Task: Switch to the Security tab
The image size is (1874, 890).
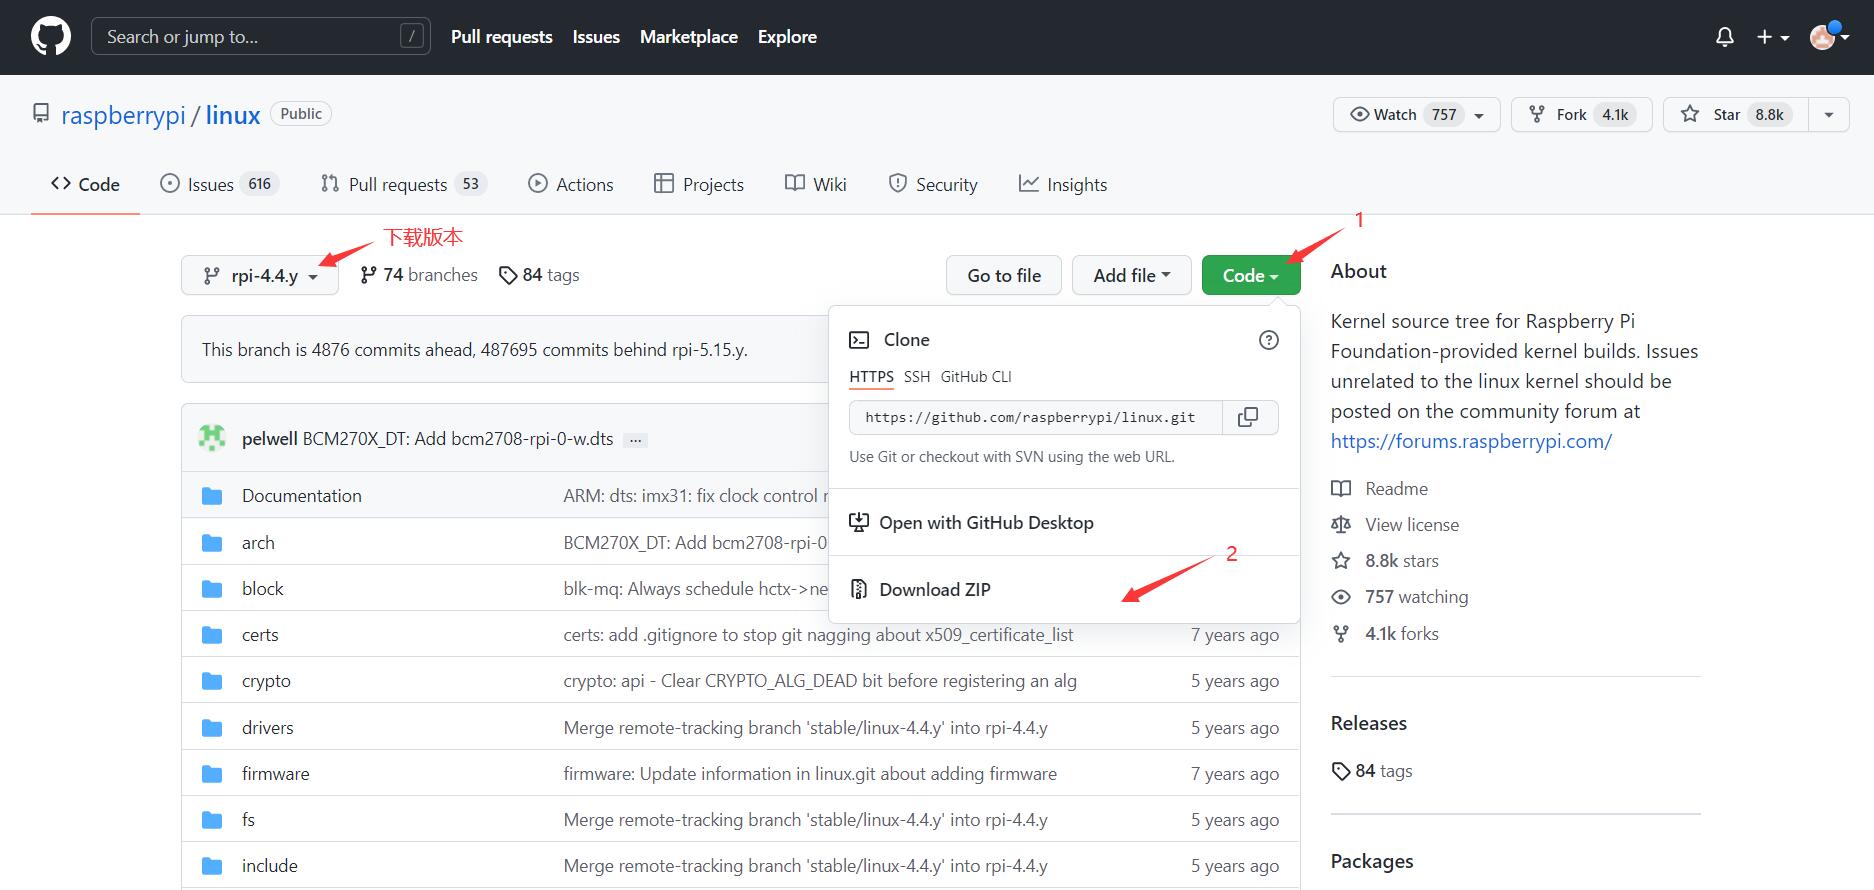Action: [x=933, y=184]
